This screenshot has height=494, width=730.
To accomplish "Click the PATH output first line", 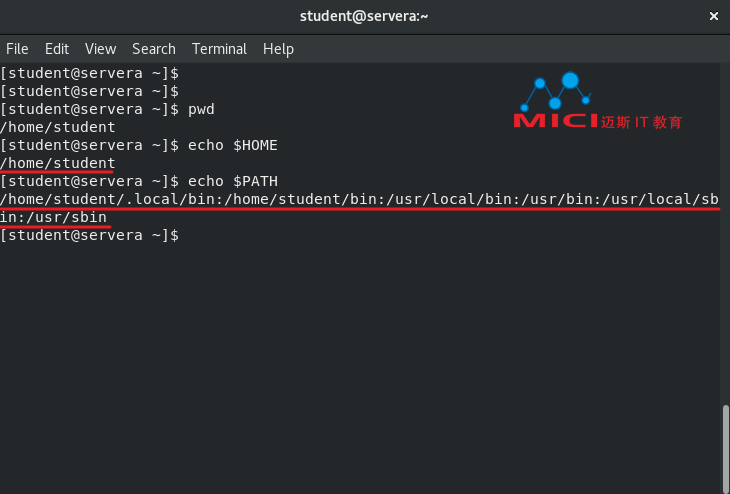I will coord(359,199).
